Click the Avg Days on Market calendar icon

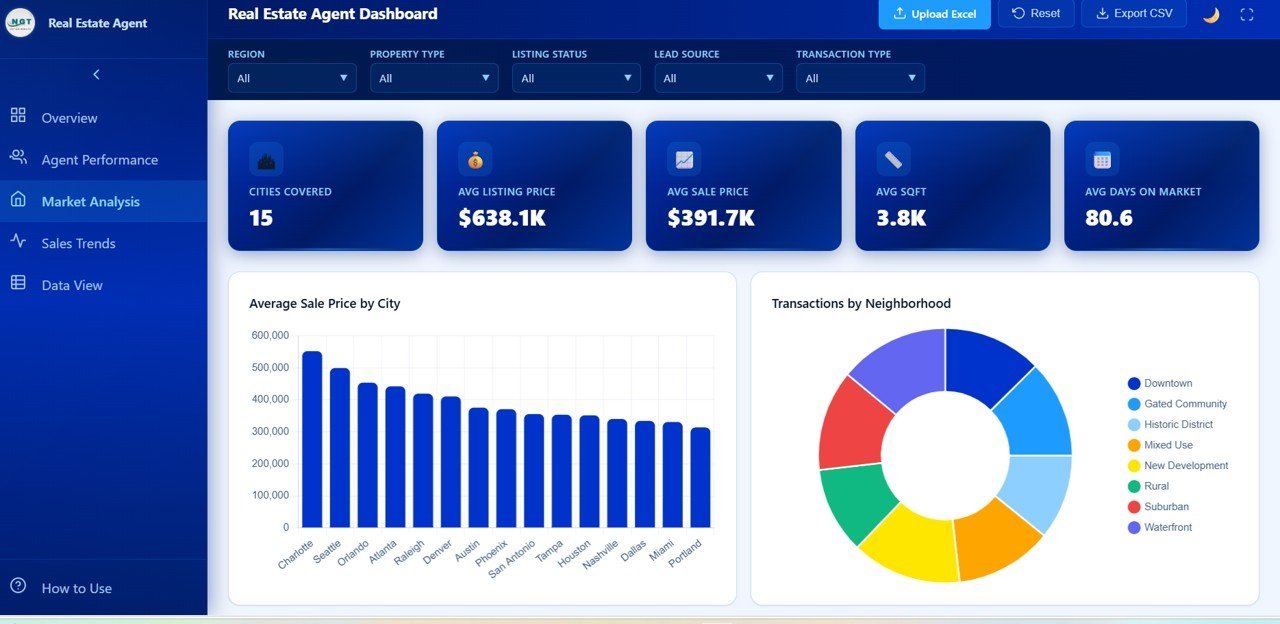click(1101, 158)
